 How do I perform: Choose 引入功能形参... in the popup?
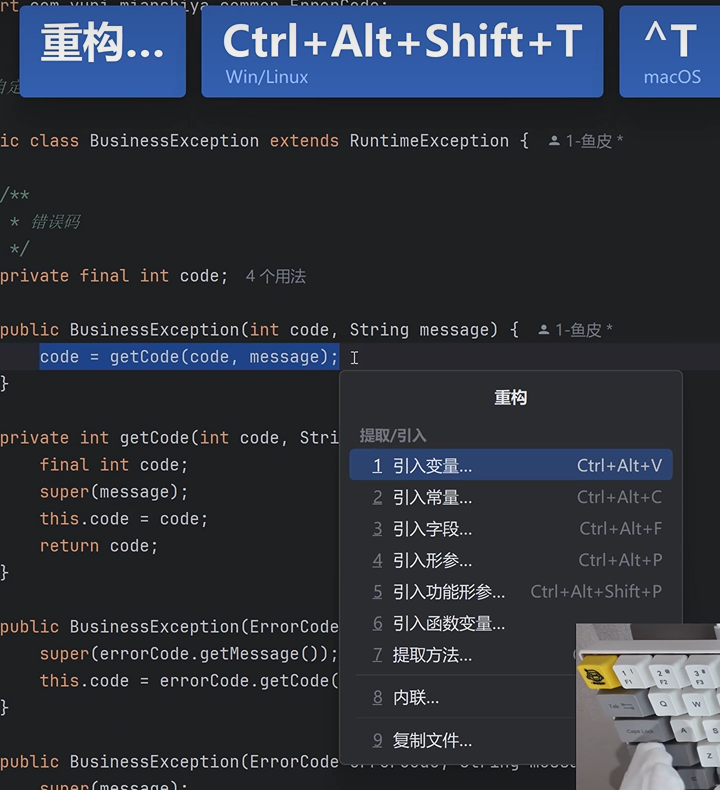pos(448,592)
